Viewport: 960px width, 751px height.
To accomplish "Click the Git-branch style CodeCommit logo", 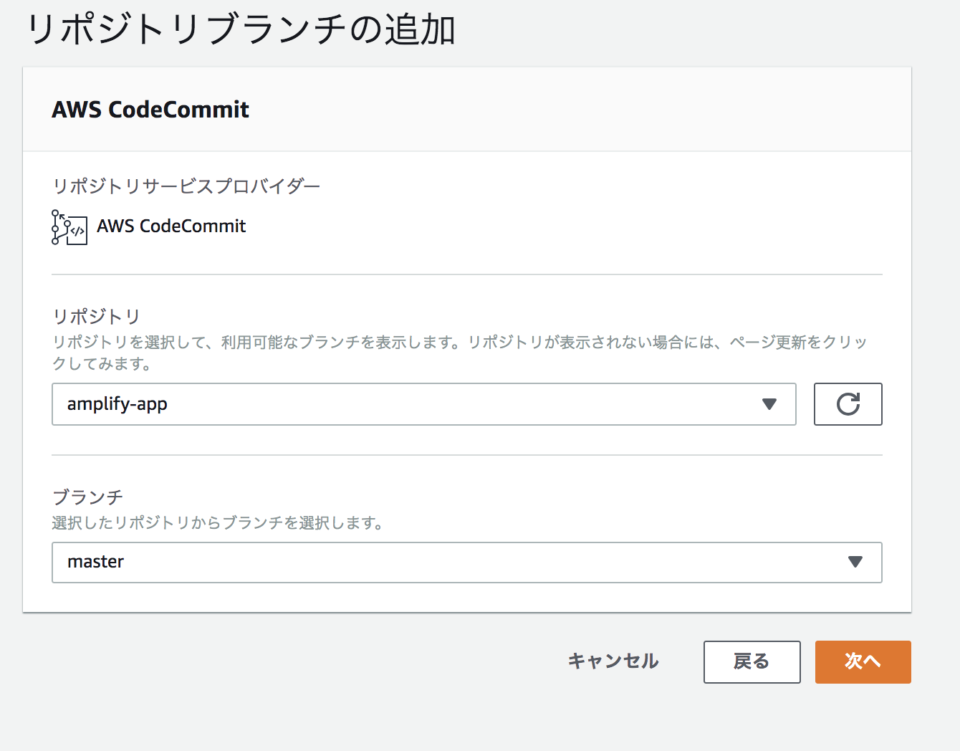I will point(68,226).
